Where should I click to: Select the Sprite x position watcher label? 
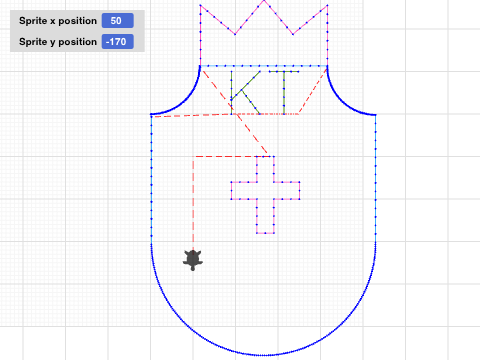tap(58, 21)
